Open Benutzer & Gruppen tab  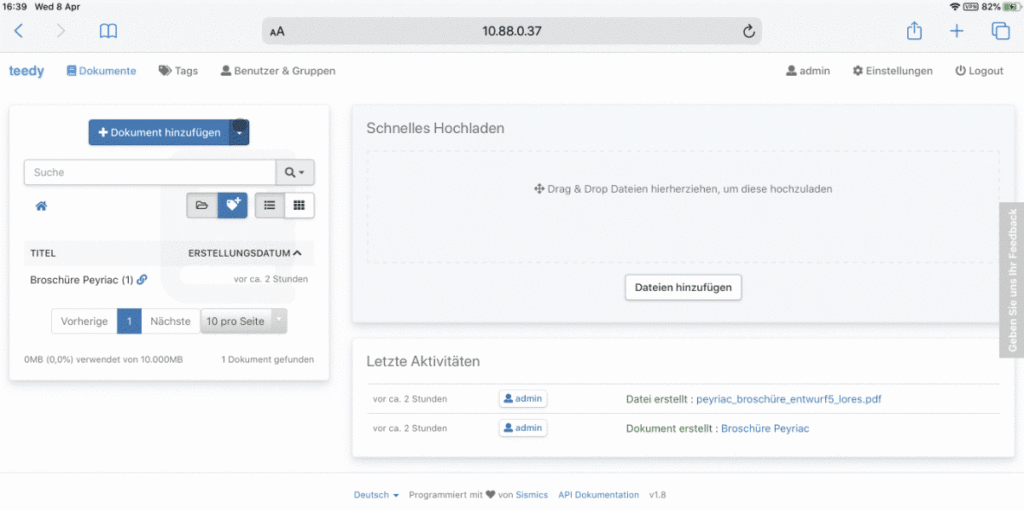click(x=278, y=71)
